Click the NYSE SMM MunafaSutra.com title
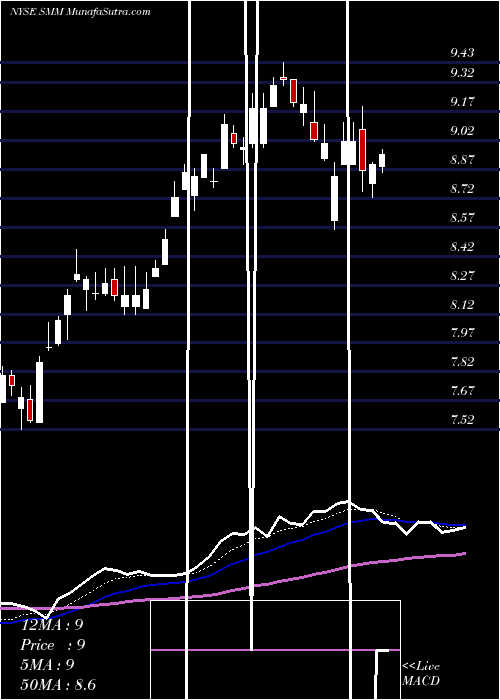The height and width of the screenshot is (700, 500). tap(80, 12)
